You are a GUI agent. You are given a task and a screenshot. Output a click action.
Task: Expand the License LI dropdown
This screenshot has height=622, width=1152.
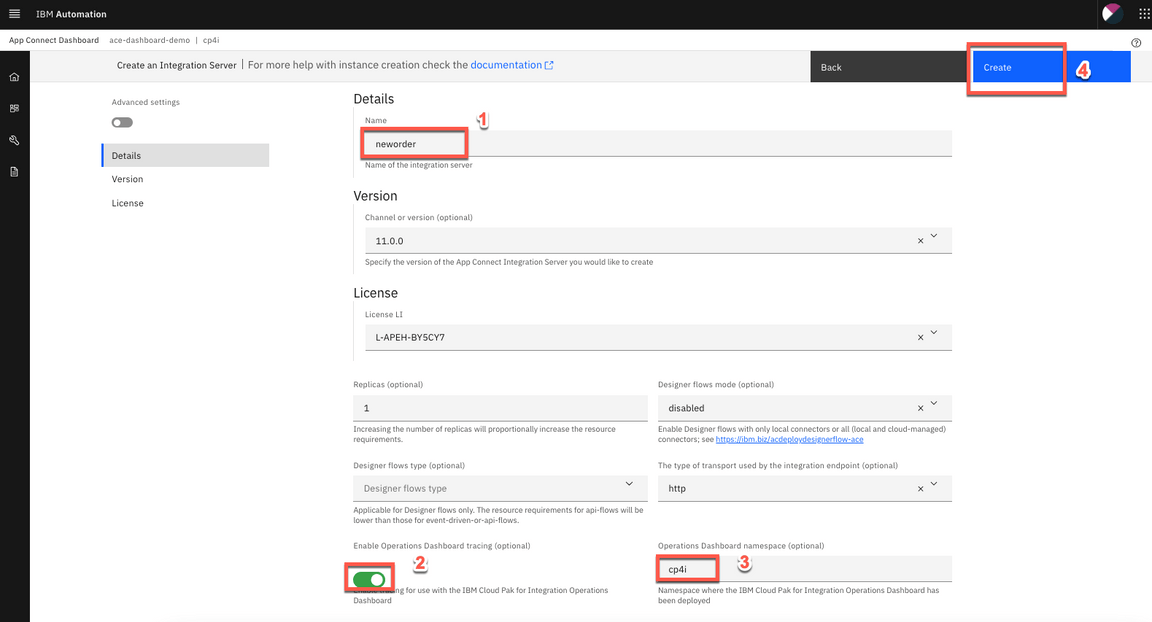click(x=934, y=333)
